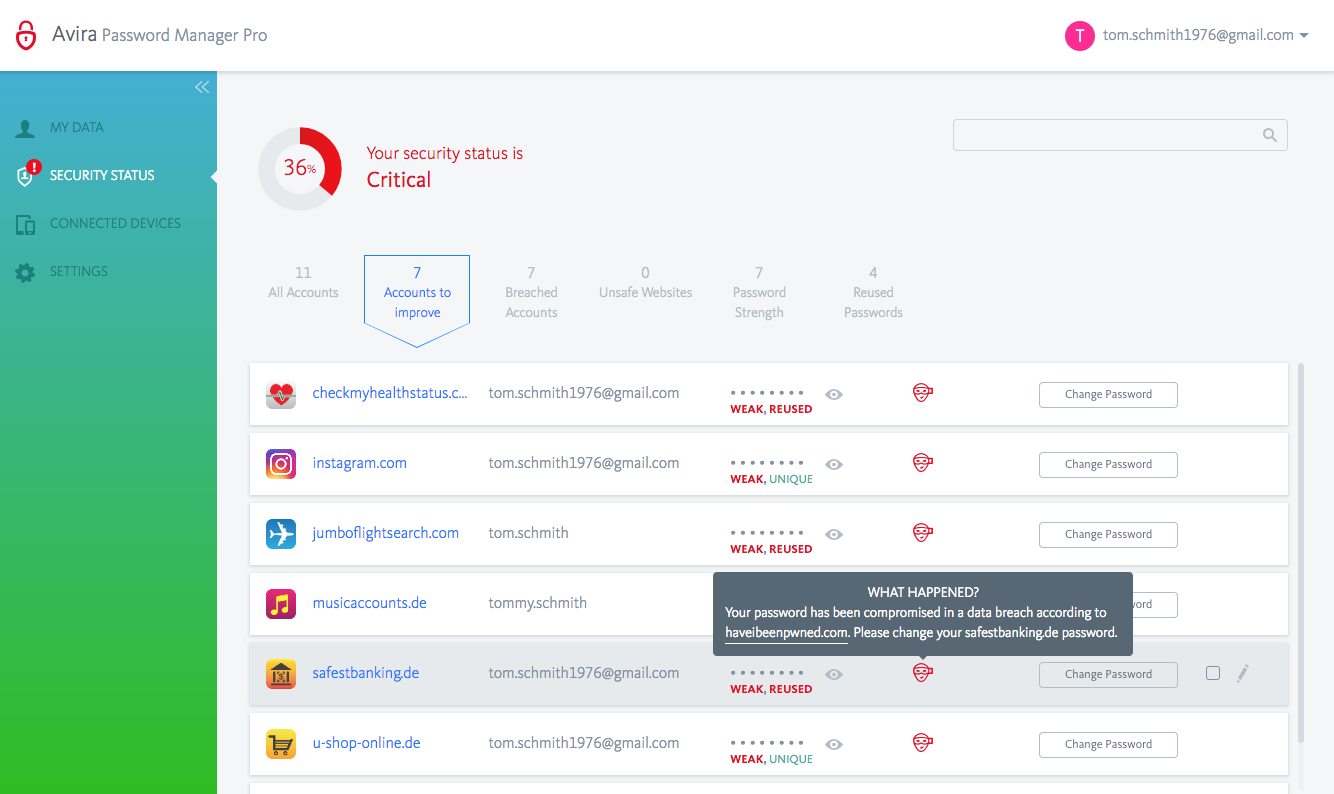Switch to the All Accounts tab

click(303, 283)
